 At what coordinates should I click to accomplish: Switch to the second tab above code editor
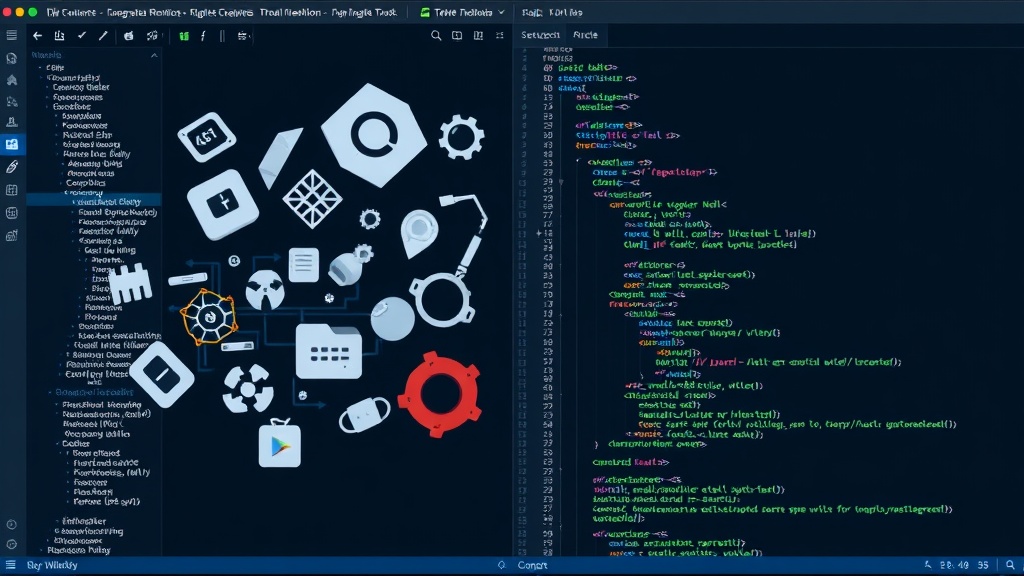tap(585, 35)
